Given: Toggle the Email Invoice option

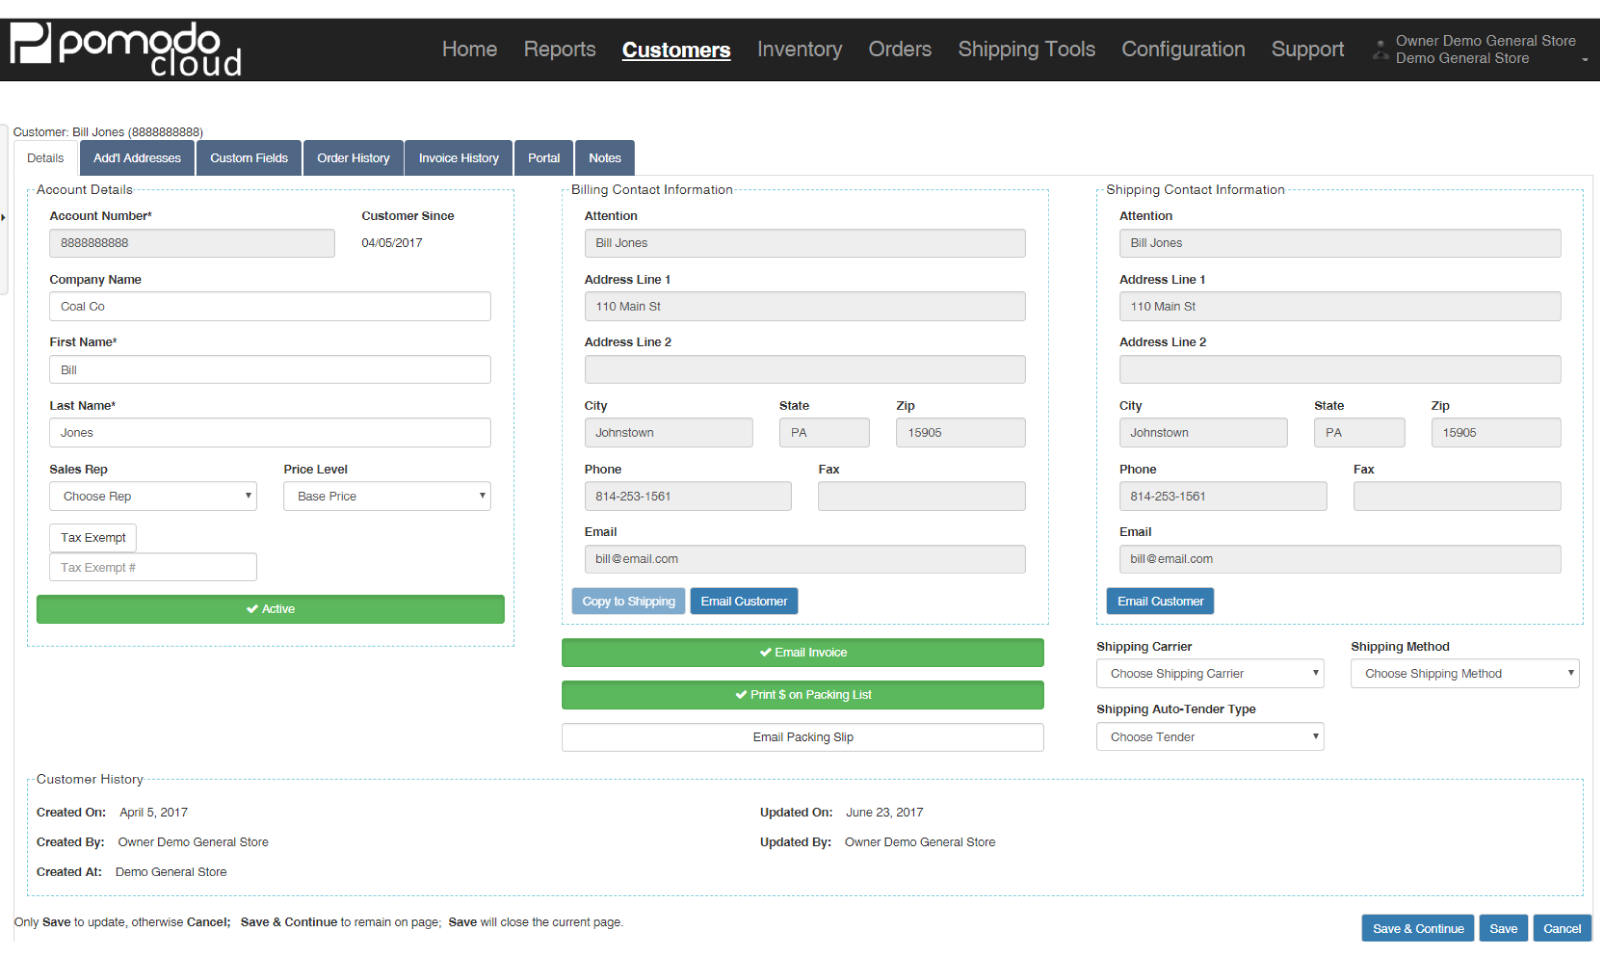Looking at the screenshot, I should point(802,653).
